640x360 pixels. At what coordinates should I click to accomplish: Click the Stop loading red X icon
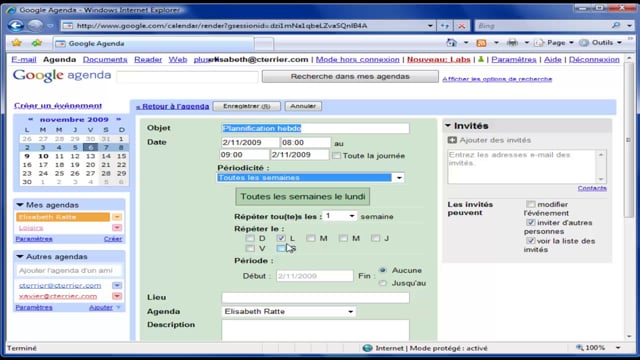point(462,26)
